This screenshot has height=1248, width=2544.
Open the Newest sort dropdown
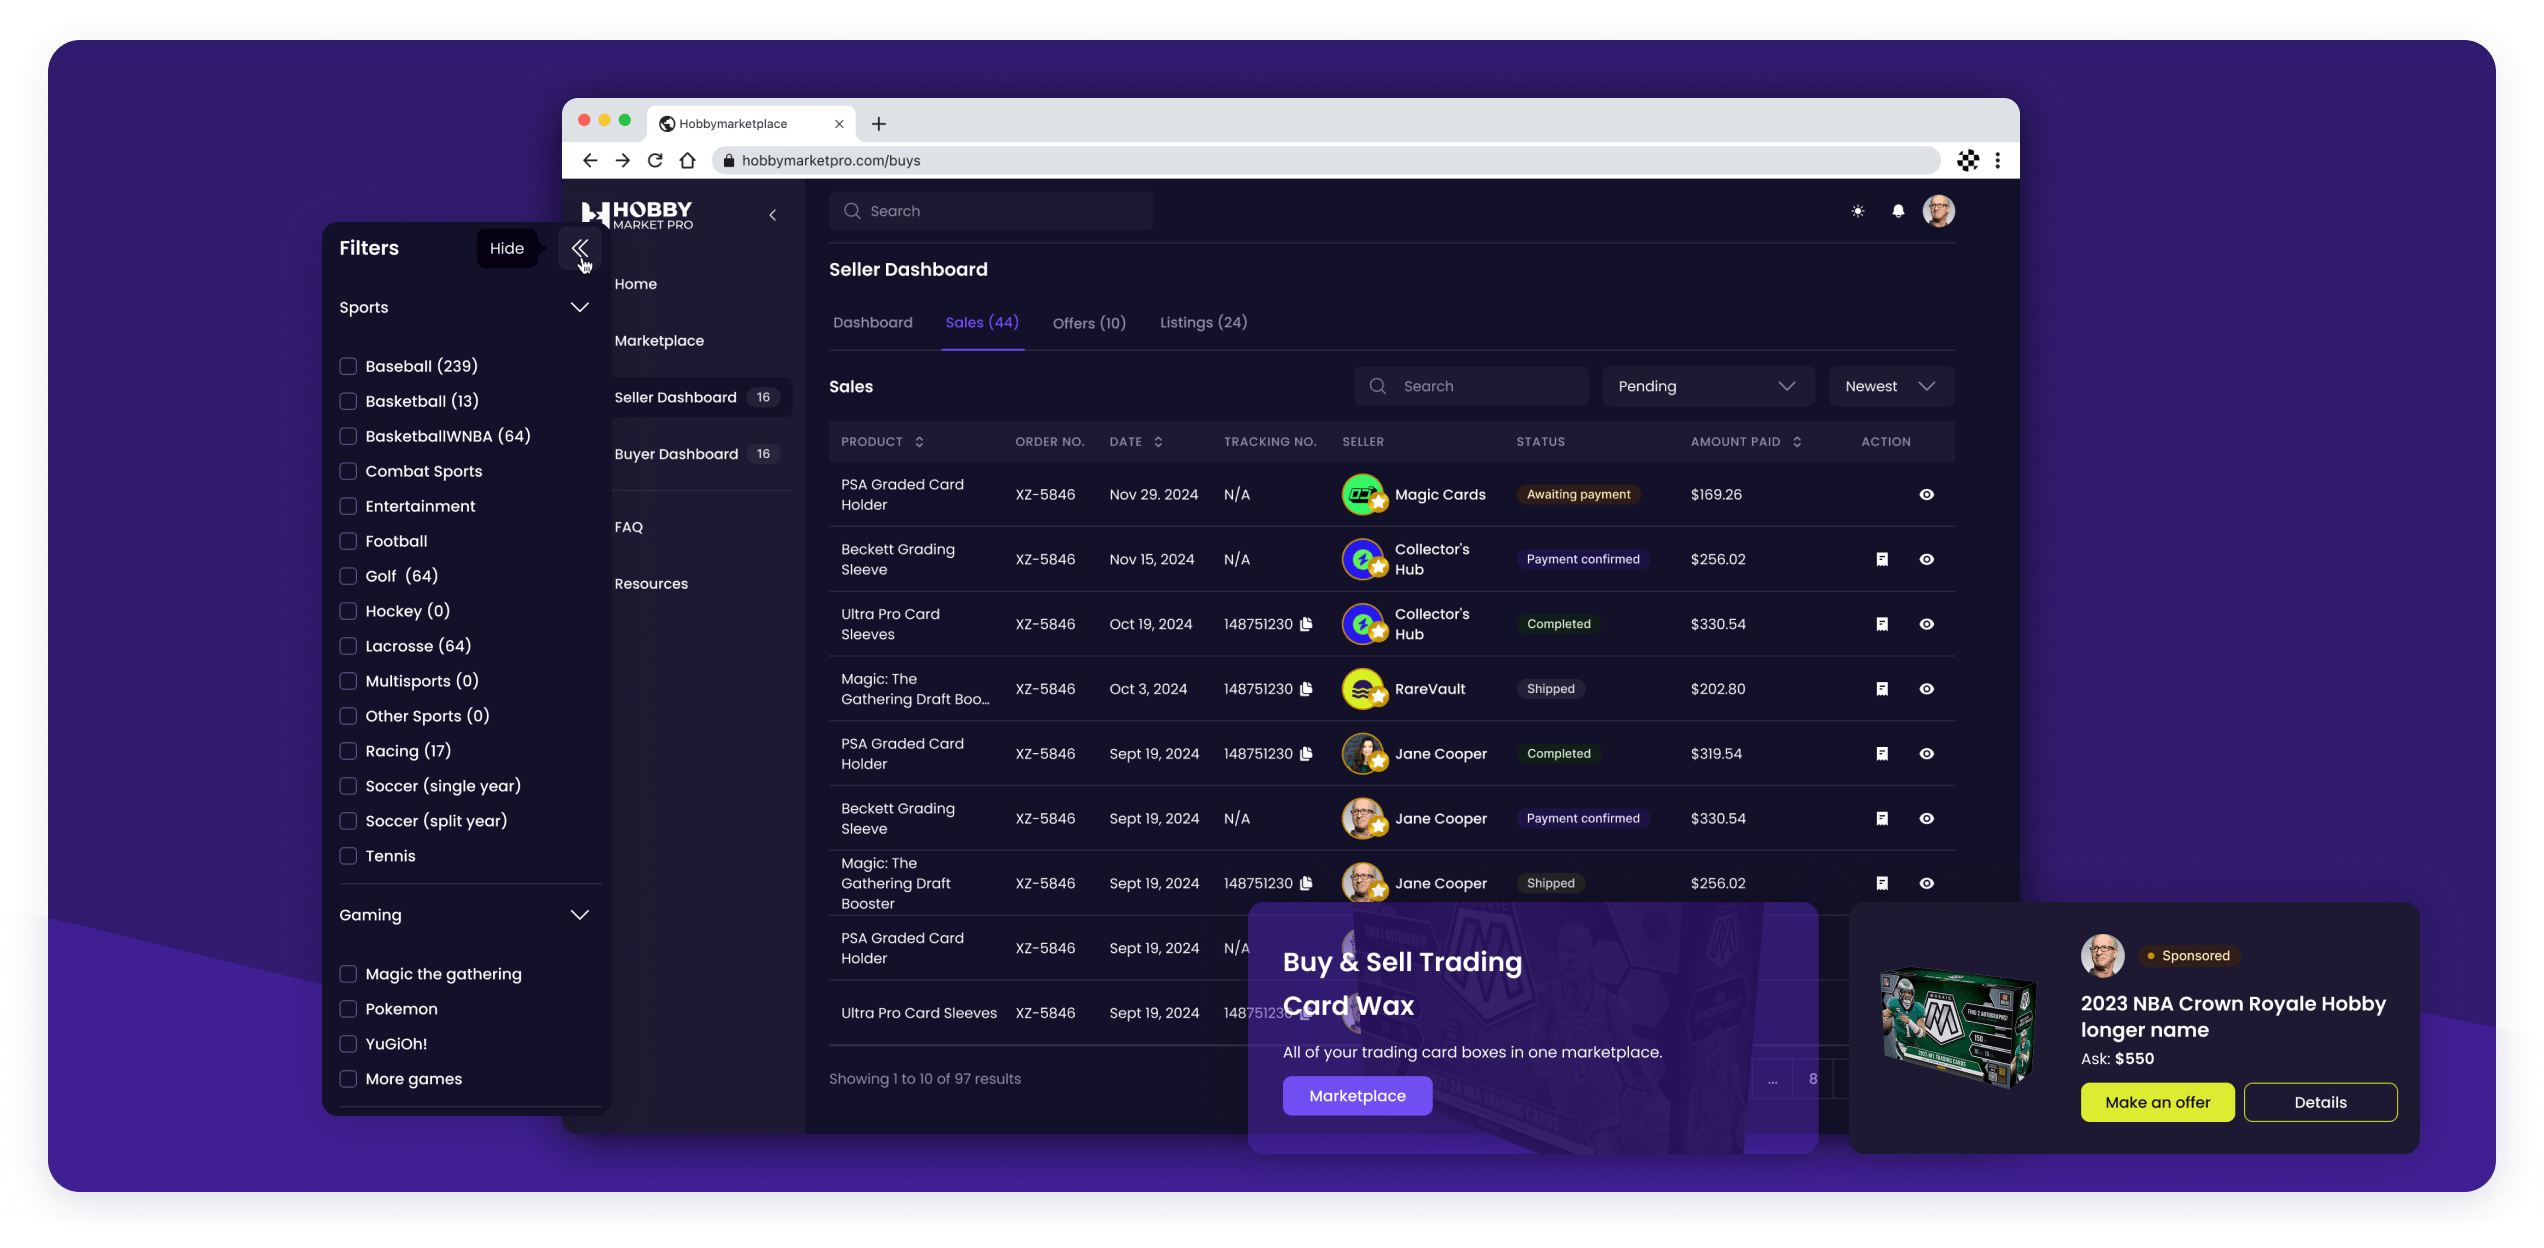1890,386
